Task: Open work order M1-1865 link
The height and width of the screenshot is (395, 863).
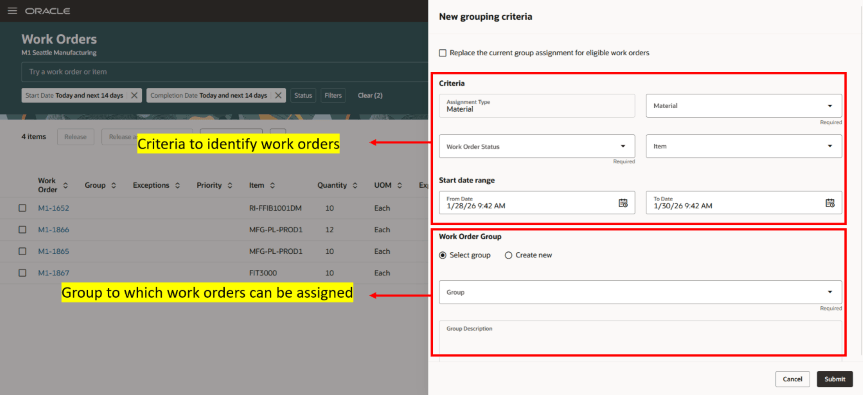Action: tap(53, 251)
